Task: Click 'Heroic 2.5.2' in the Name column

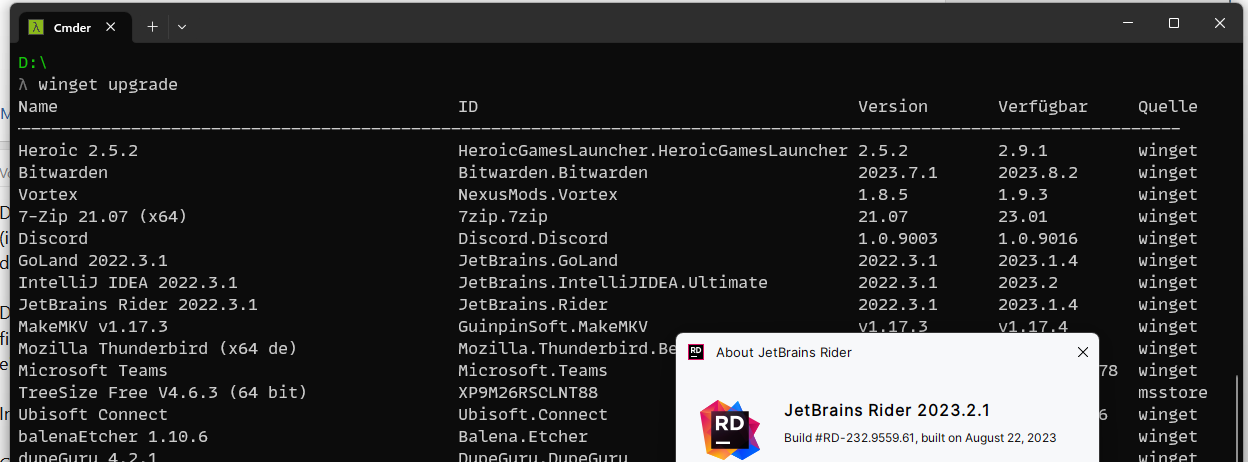Action: click(x=78, y=151)
